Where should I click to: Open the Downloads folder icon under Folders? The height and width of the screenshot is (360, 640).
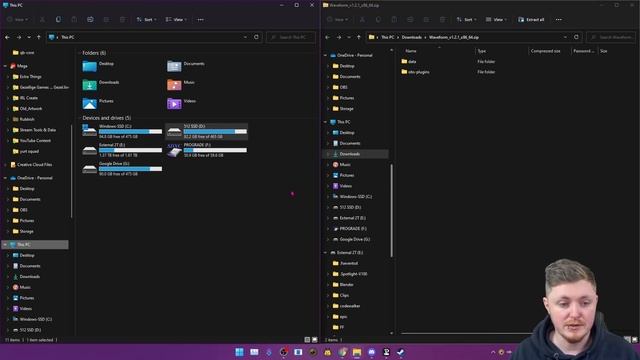click(x=89, y=84)
